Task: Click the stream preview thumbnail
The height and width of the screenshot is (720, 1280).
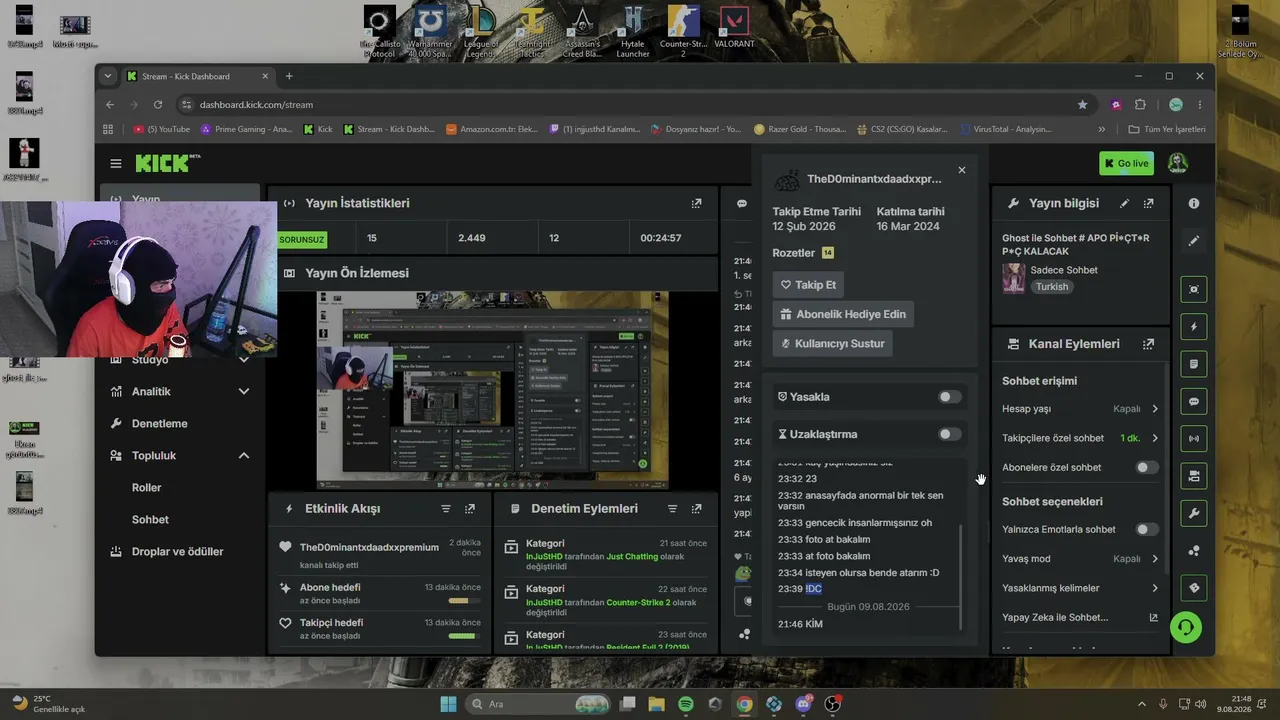Action: pos(492,390)
